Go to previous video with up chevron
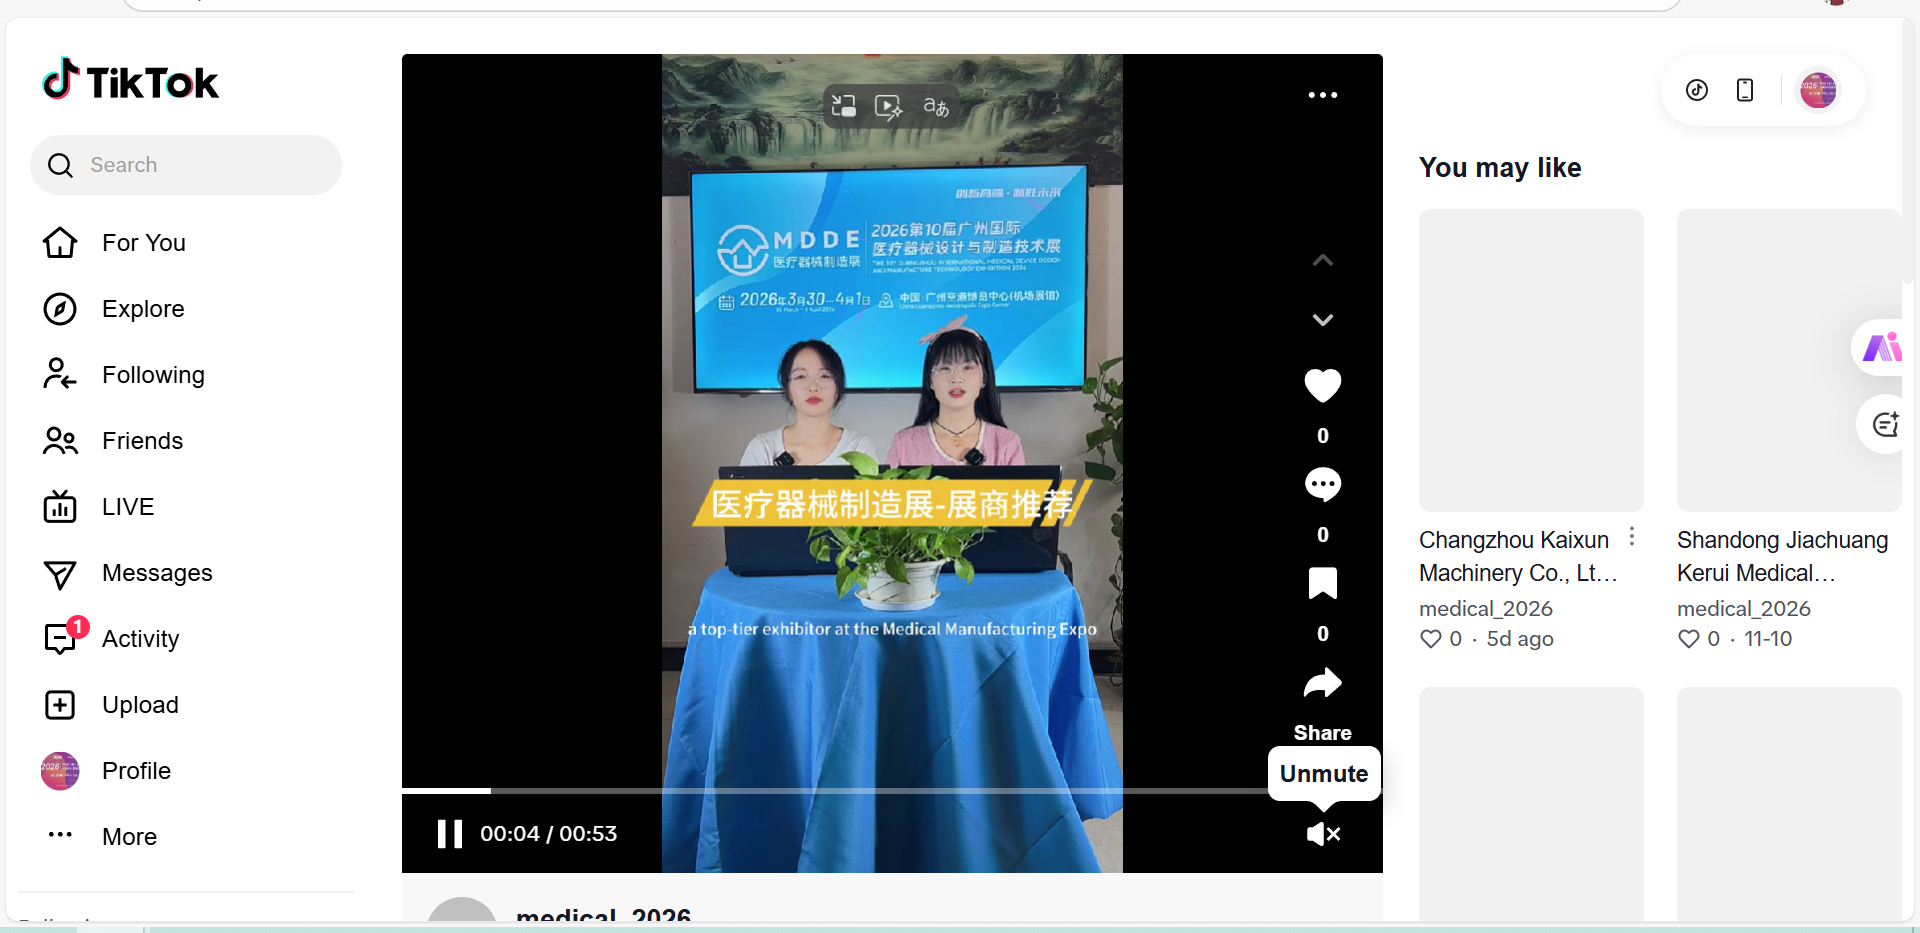This screenshot has height=933, width=1920. 1322,261
